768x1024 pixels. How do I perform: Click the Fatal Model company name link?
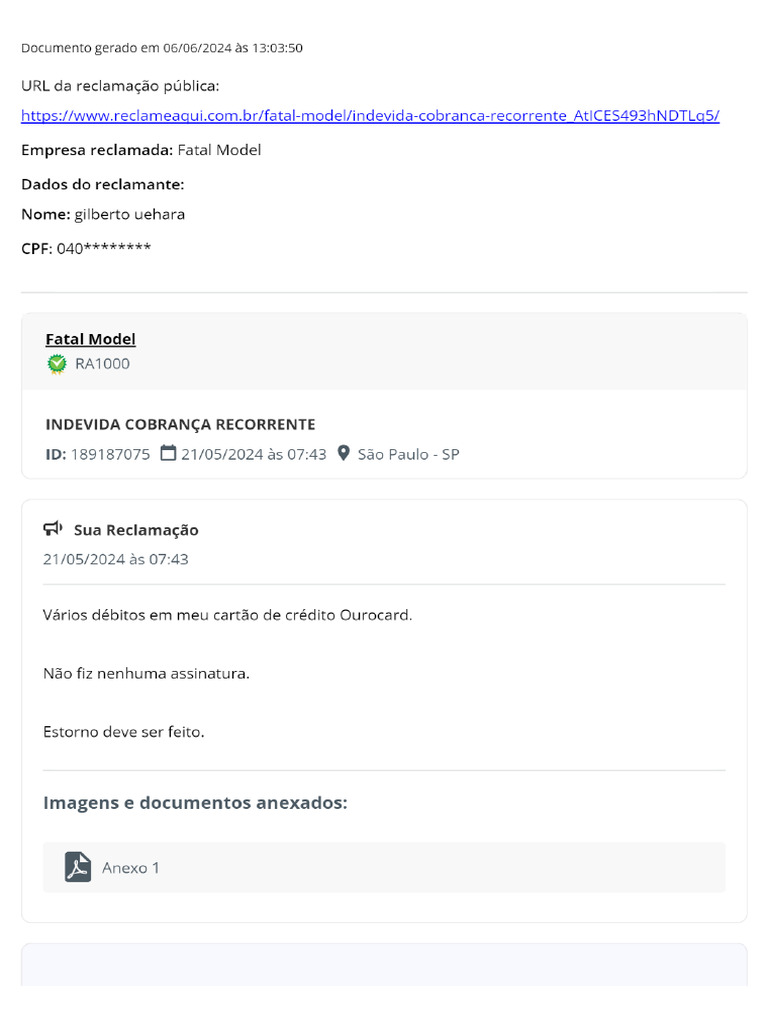coord(91,339)
